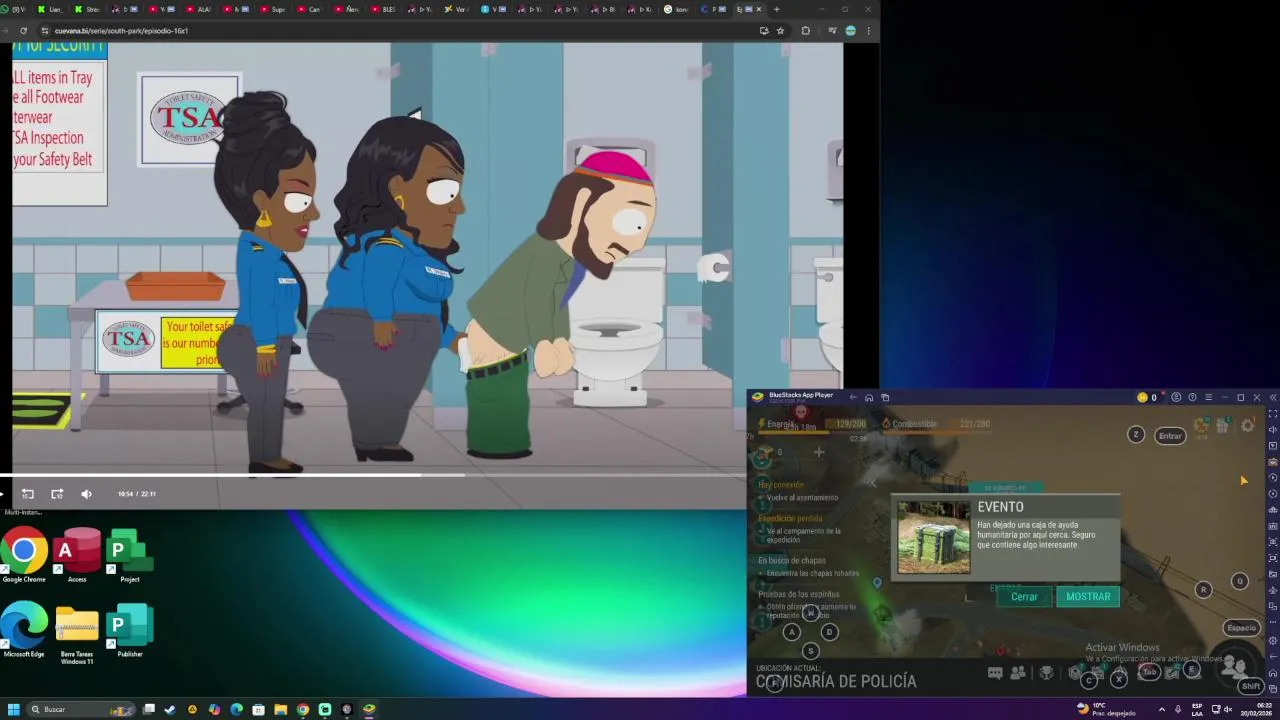Image resolution: width=1280 pixels, height=720 pixels.
Task: Click the Chrome address bar URL
Action: (x=121, y=31)
